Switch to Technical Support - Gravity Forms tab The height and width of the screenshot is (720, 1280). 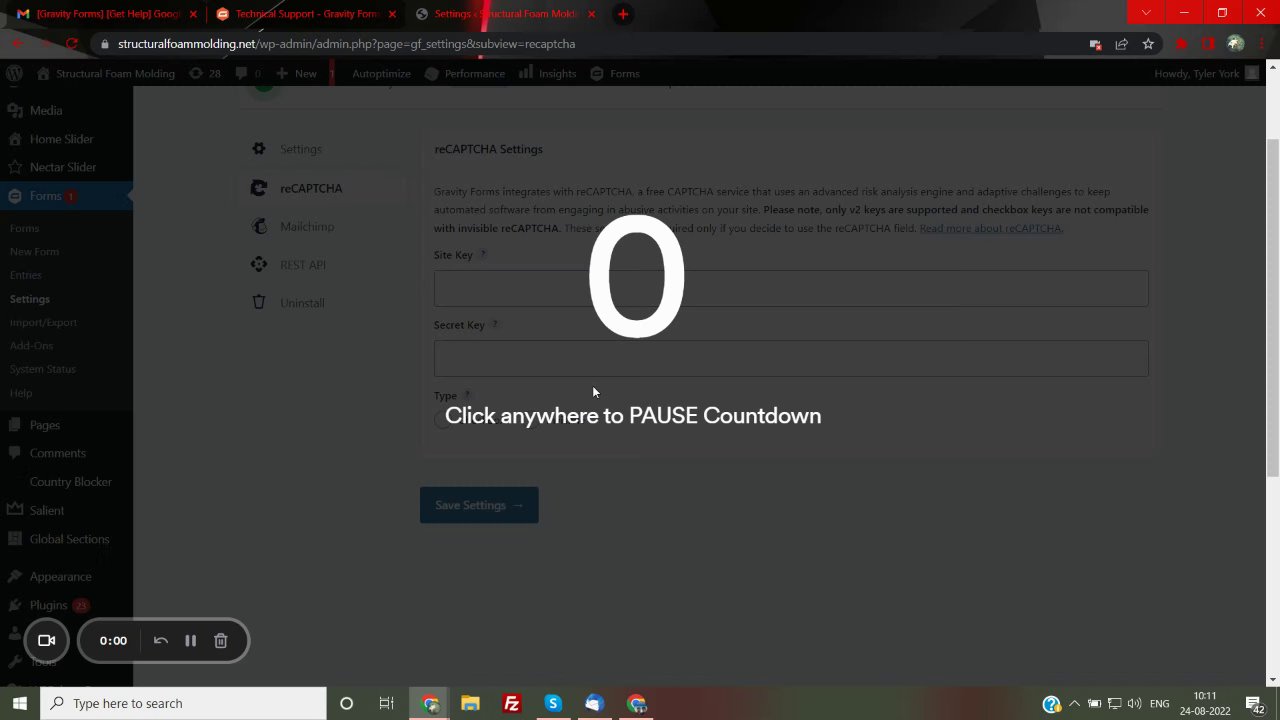click(305, 14)
